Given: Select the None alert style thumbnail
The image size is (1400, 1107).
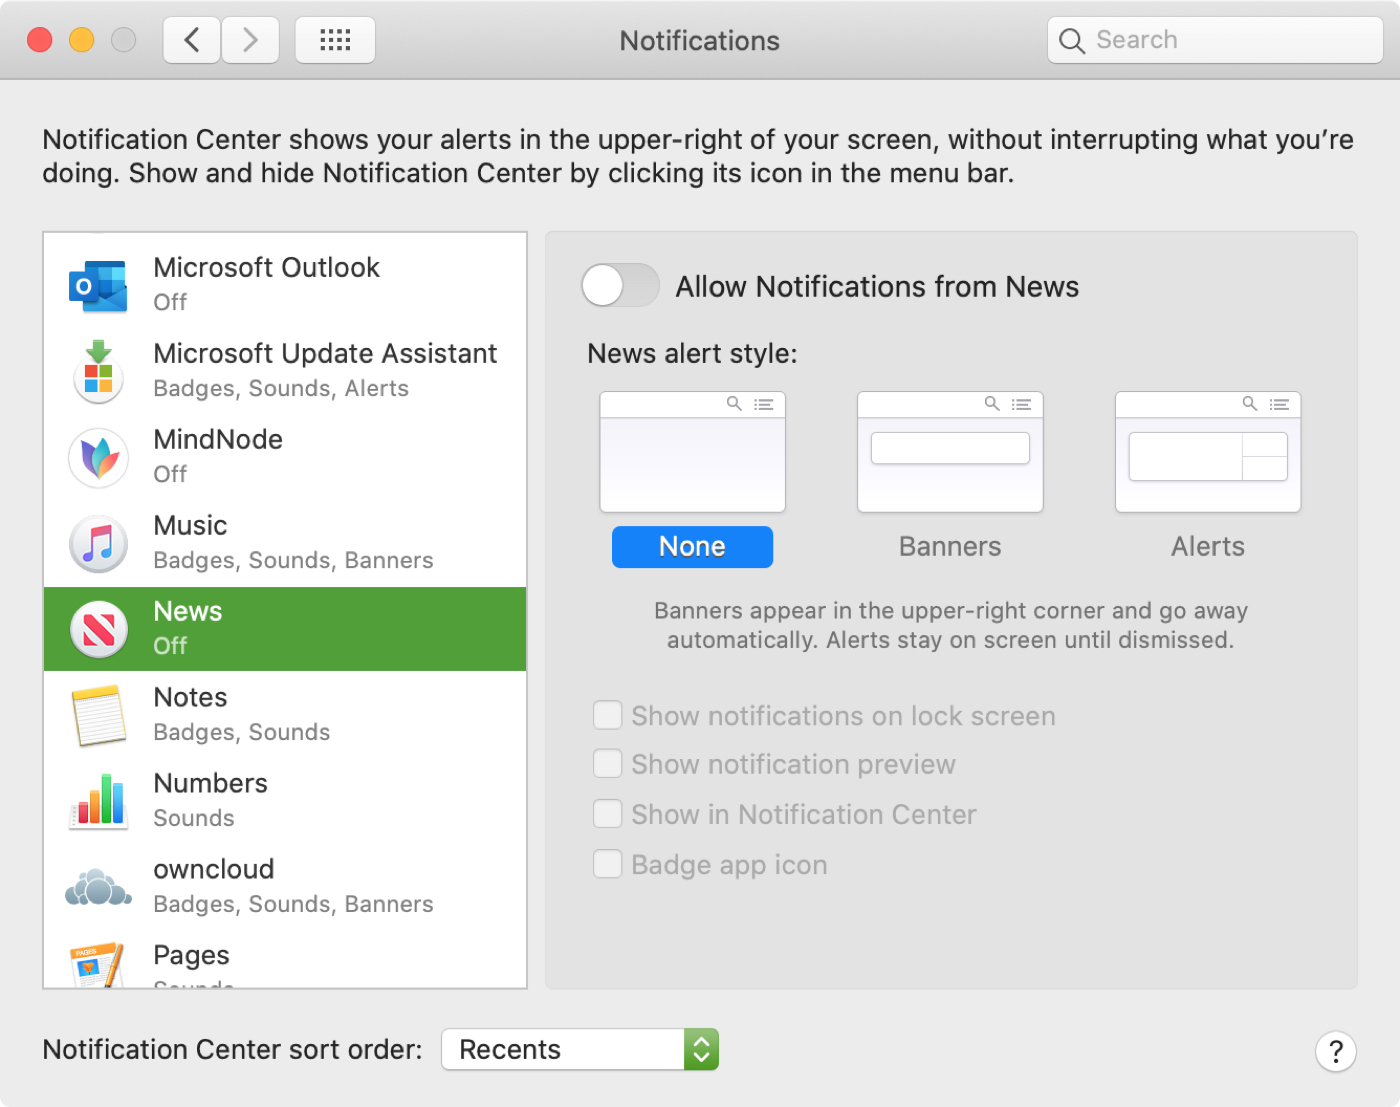Looking at the screenshot, I should click(x=692, y=452).
